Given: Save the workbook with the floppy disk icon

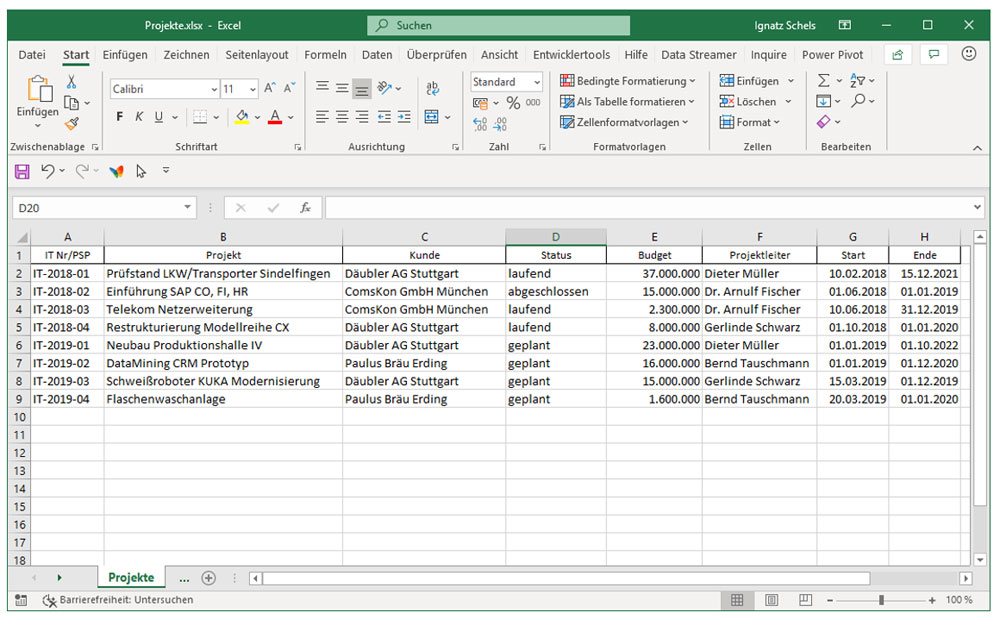Looking at the screenshot, I should point(22,172).
